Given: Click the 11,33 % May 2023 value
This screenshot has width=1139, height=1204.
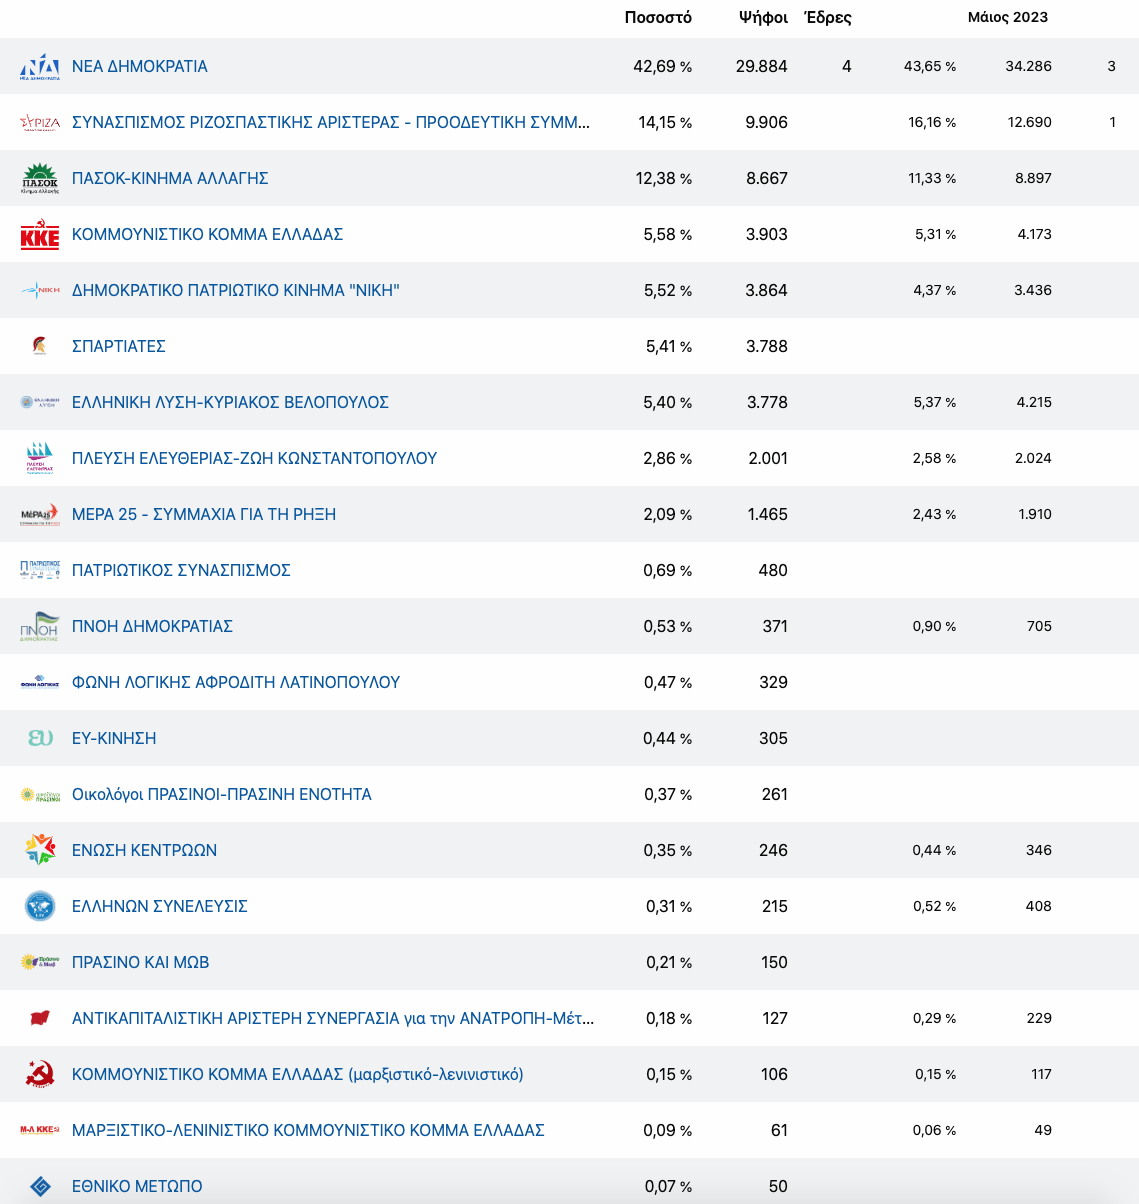Looking at the screenshot, I should 932,178.
